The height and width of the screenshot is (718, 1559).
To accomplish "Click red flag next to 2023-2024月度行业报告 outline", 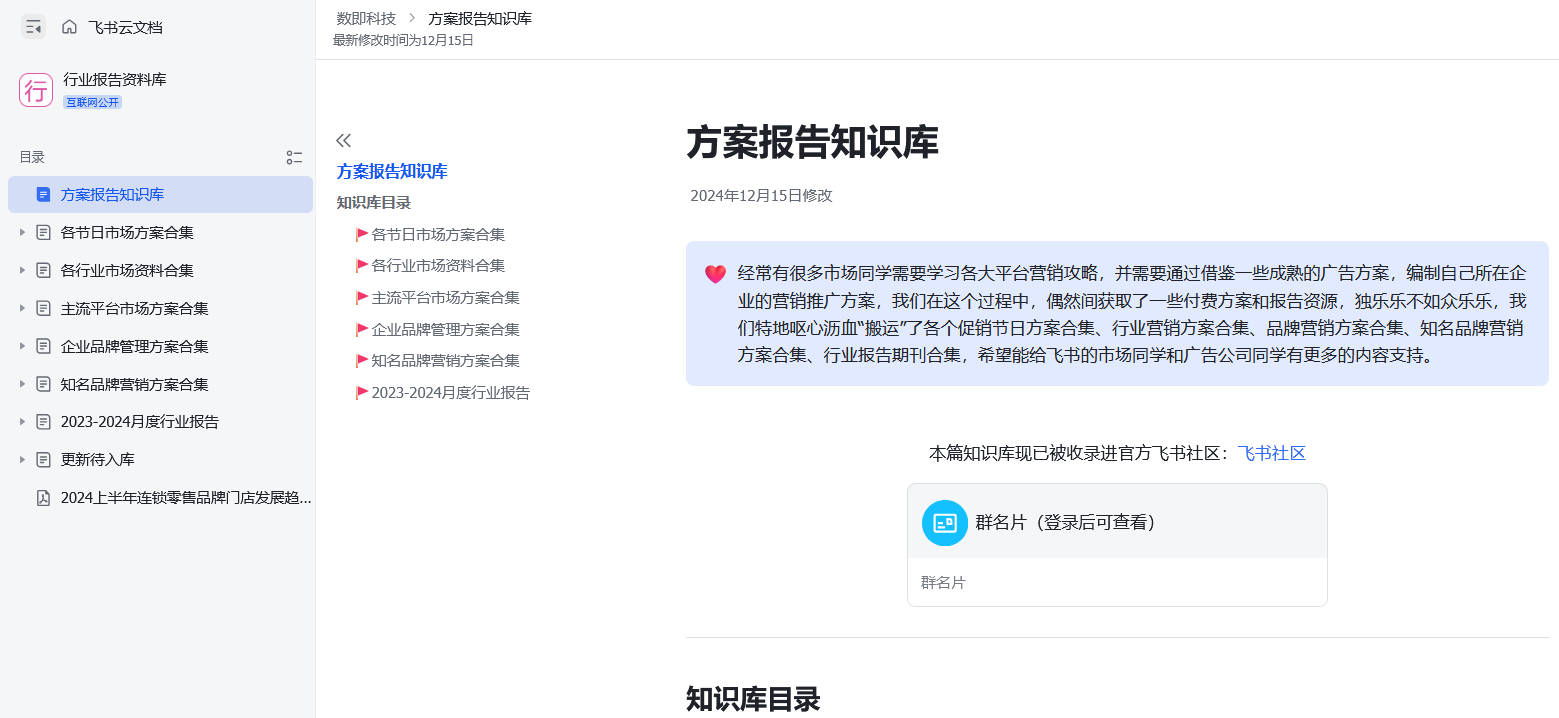I will pyautogui.click(x=362, y=393).
